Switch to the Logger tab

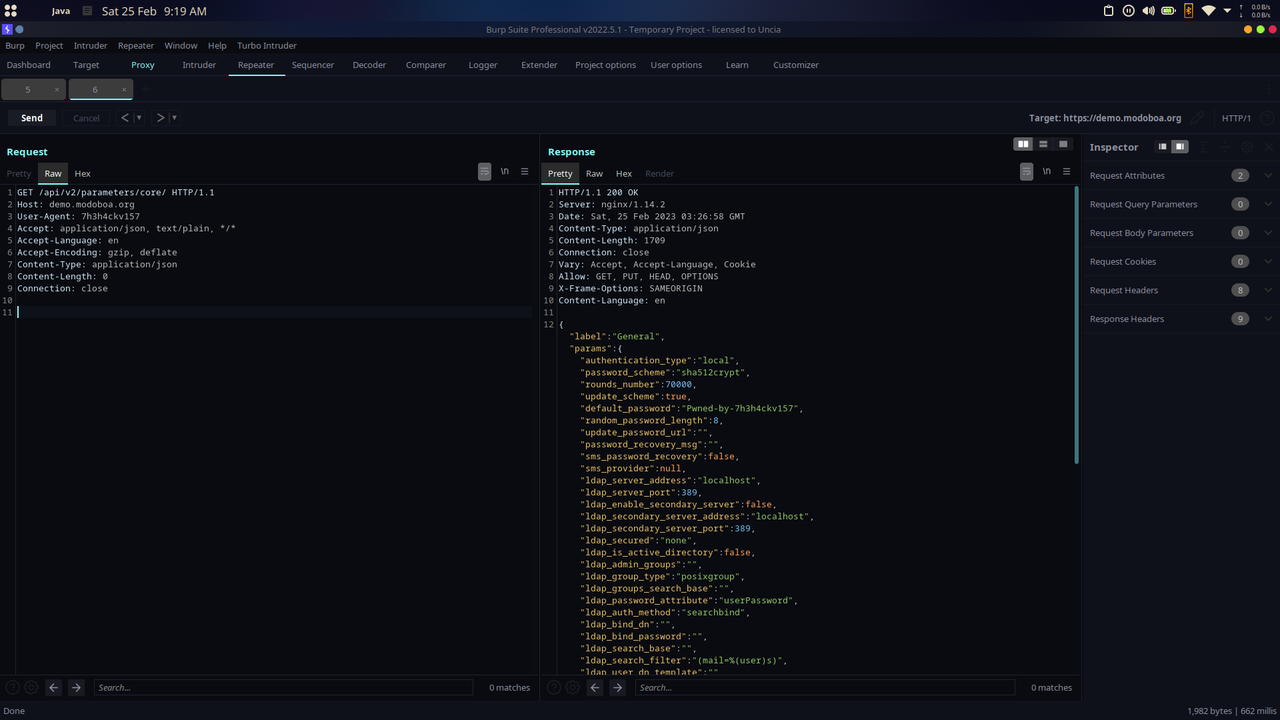[483, 65]
